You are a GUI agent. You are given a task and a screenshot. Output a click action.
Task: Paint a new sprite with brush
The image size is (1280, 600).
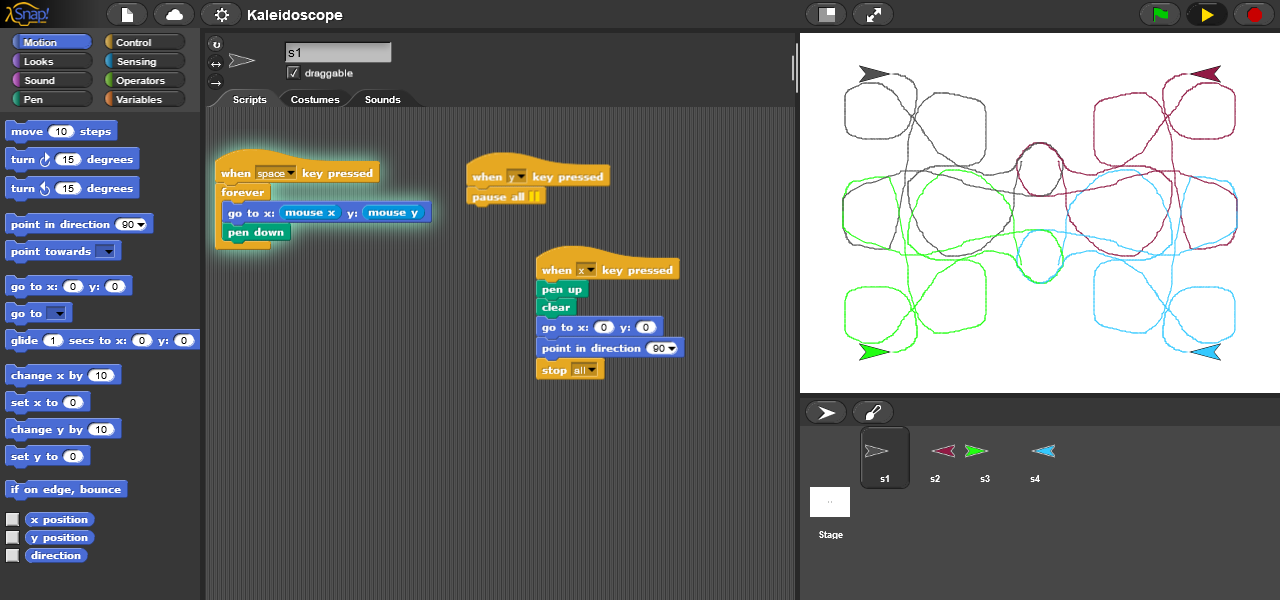[x=873, y=412]
